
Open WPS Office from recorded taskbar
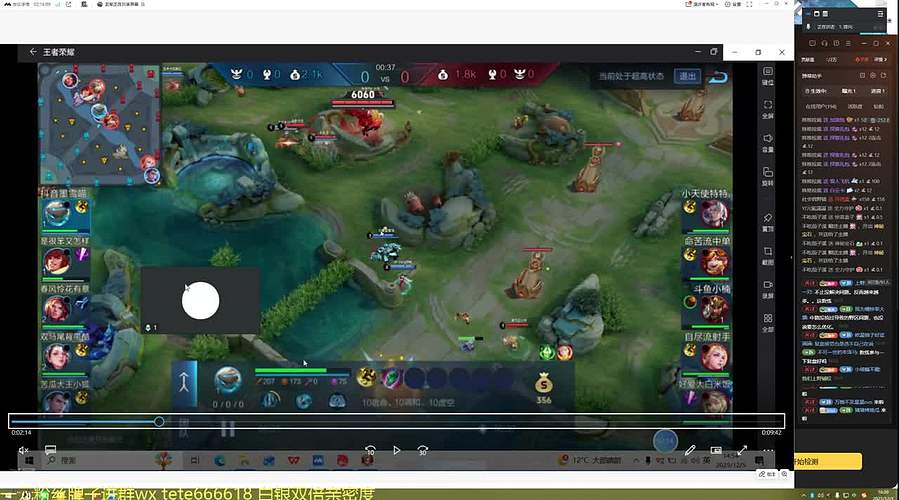294,460
